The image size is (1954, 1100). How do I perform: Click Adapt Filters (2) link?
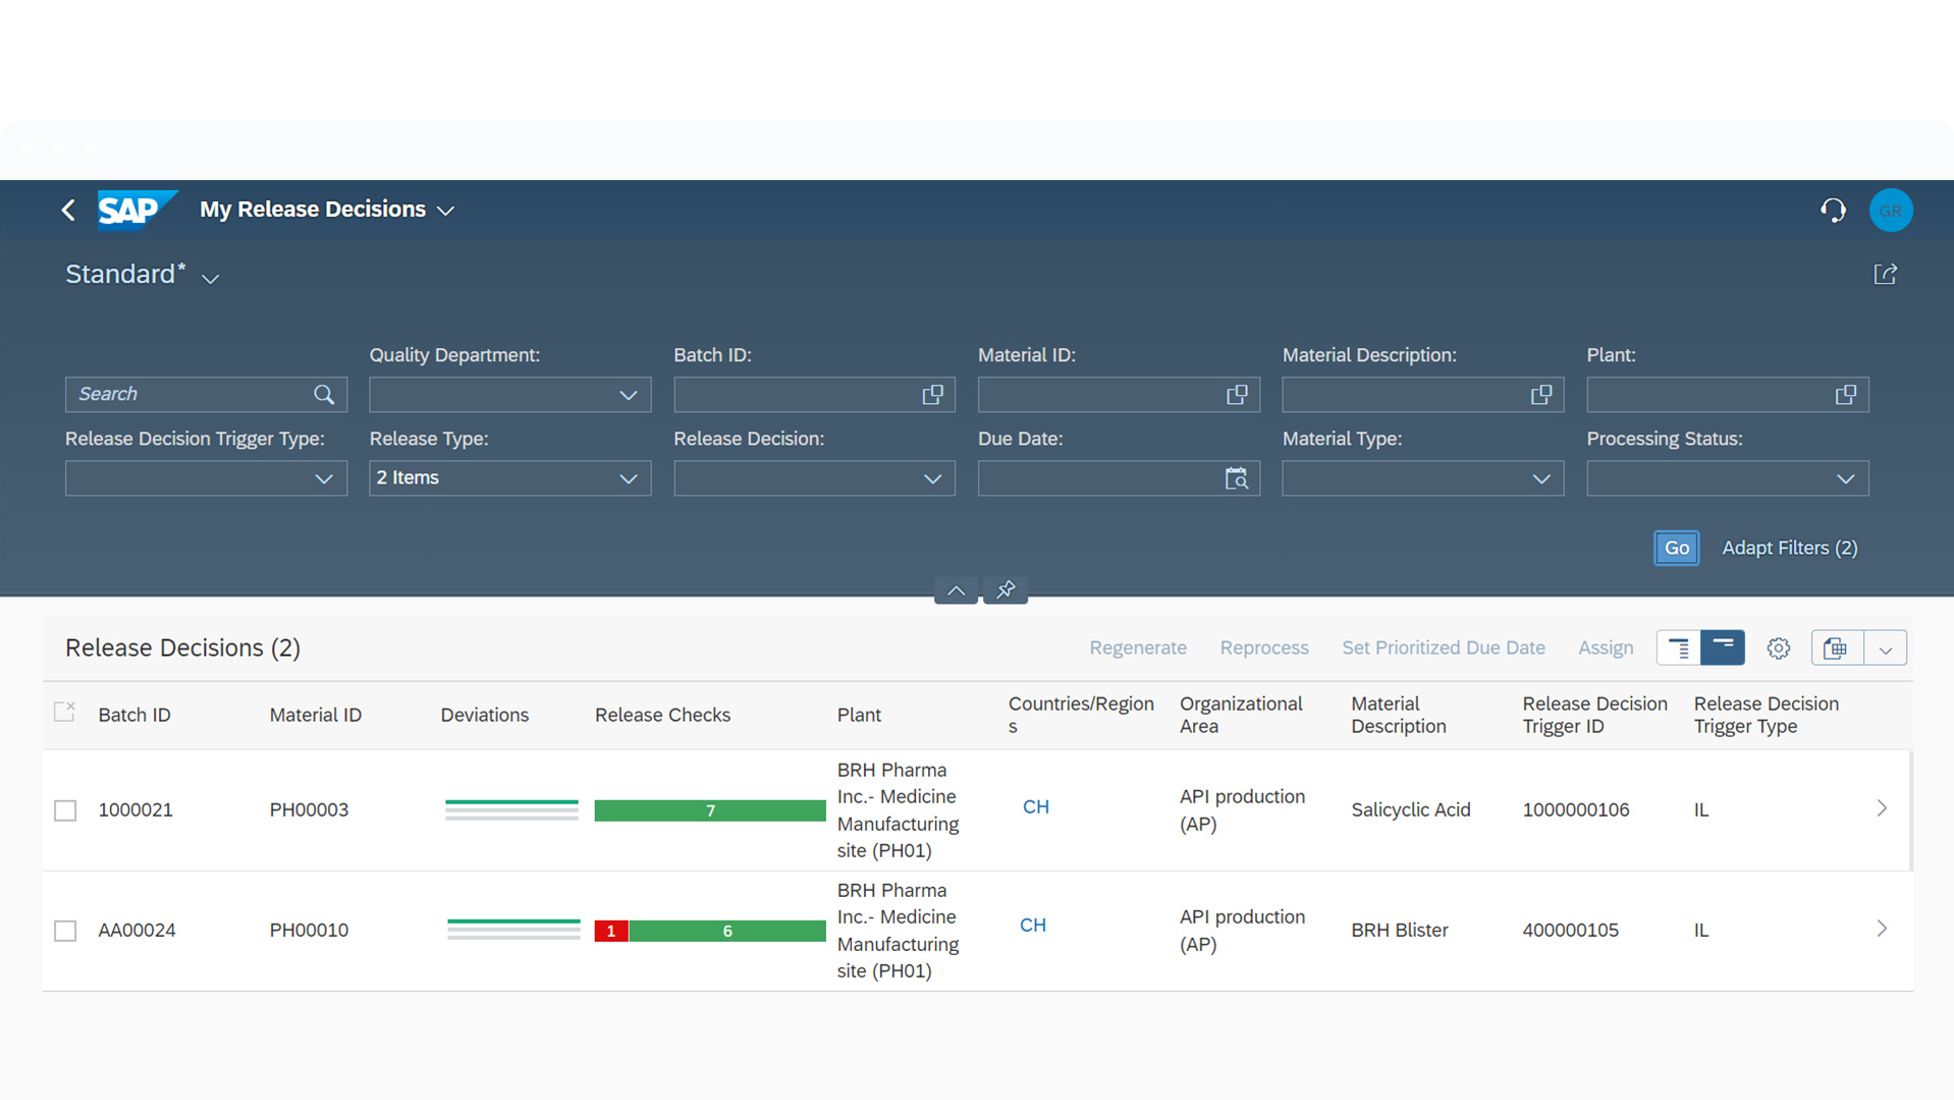(1788, 548)
